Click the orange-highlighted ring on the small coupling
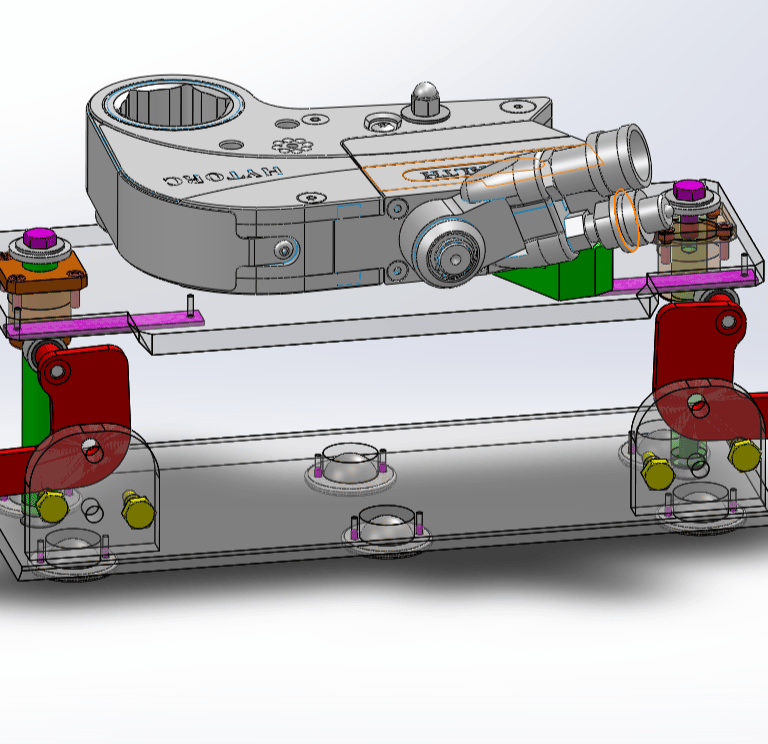 point(626,220)
